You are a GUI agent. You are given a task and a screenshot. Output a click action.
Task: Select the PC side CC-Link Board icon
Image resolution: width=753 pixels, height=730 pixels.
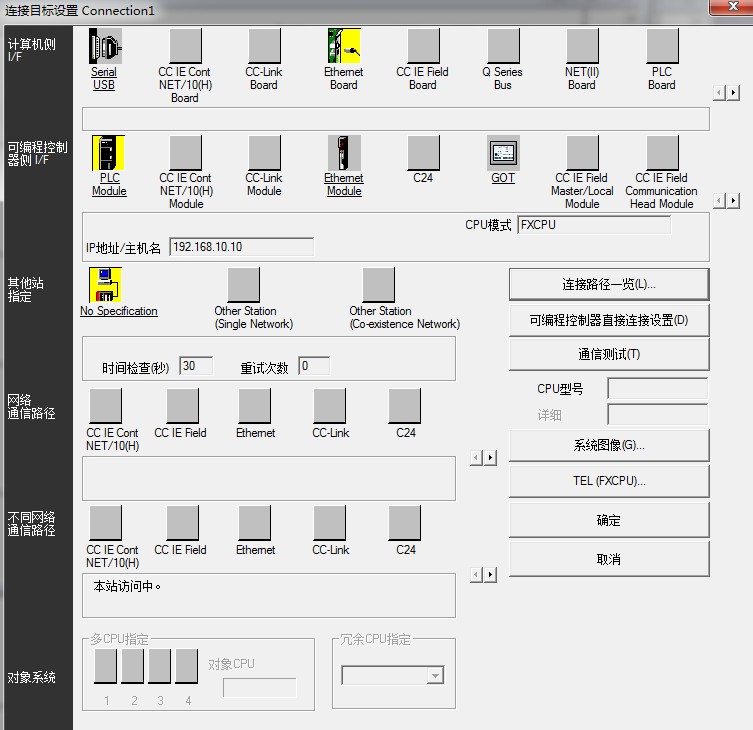point(264,46)
